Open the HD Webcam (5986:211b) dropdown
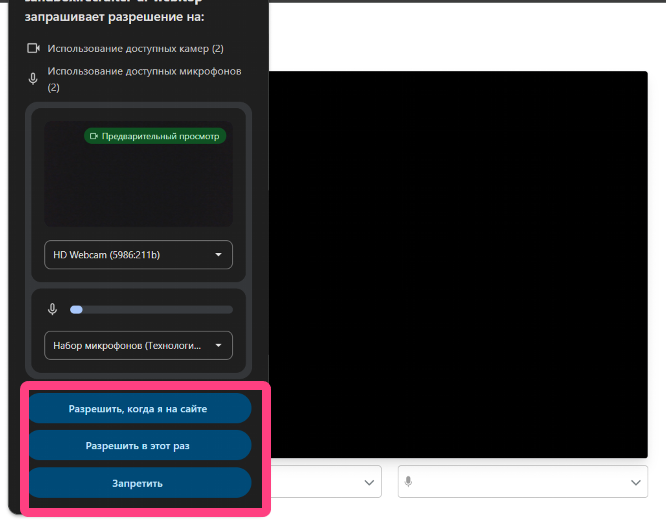This screenshot has width=666, height=523. tap(138, 255)
